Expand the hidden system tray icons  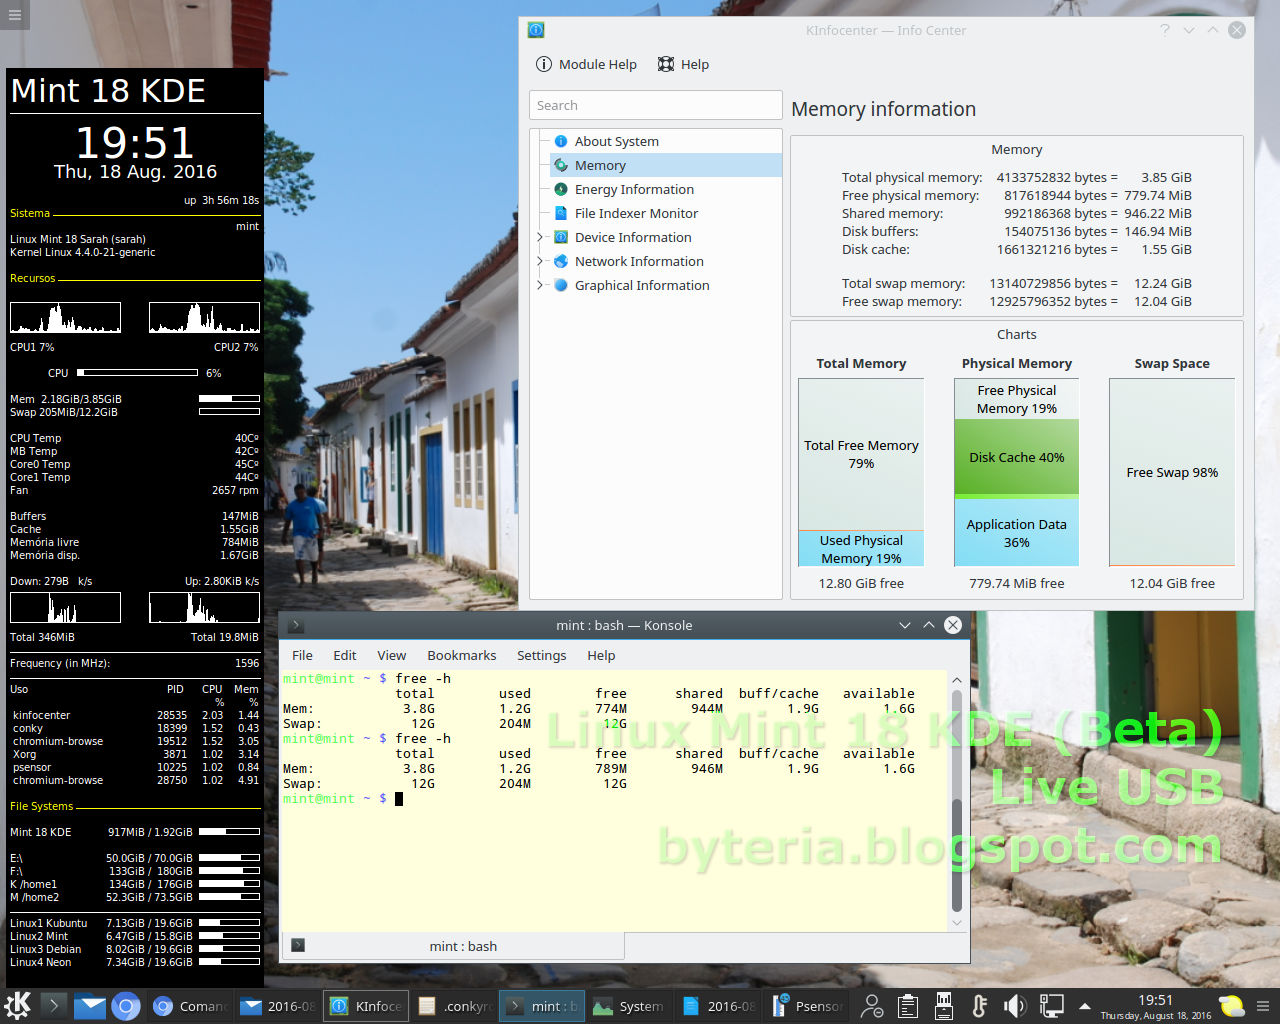[1085, 1006]
